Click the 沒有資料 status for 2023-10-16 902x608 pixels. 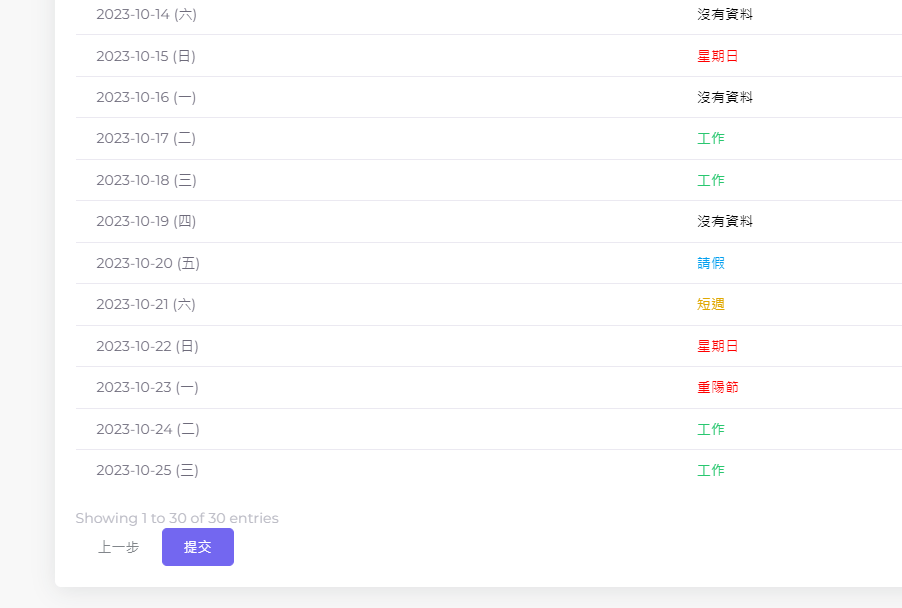(725, 97)
